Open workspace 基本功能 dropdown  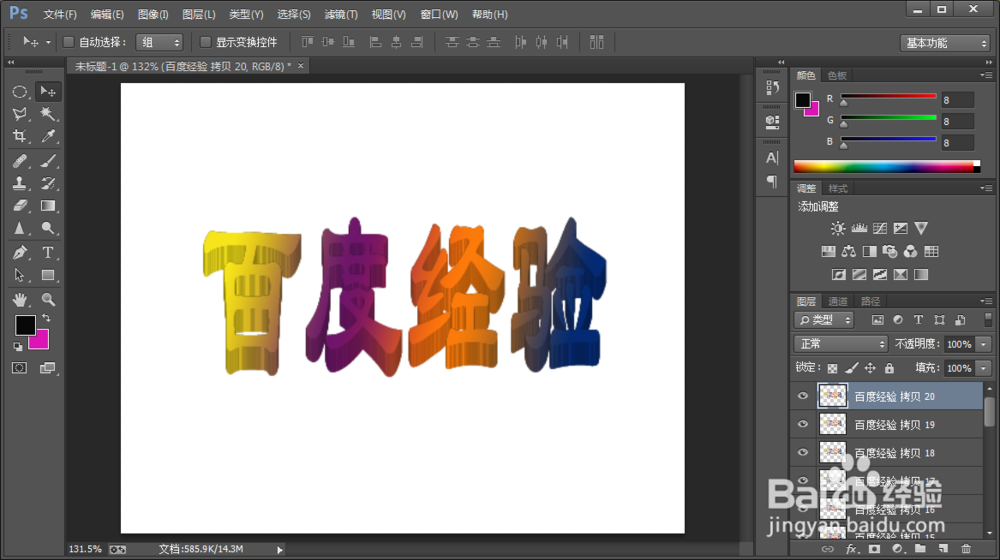[x=945, y=43]
